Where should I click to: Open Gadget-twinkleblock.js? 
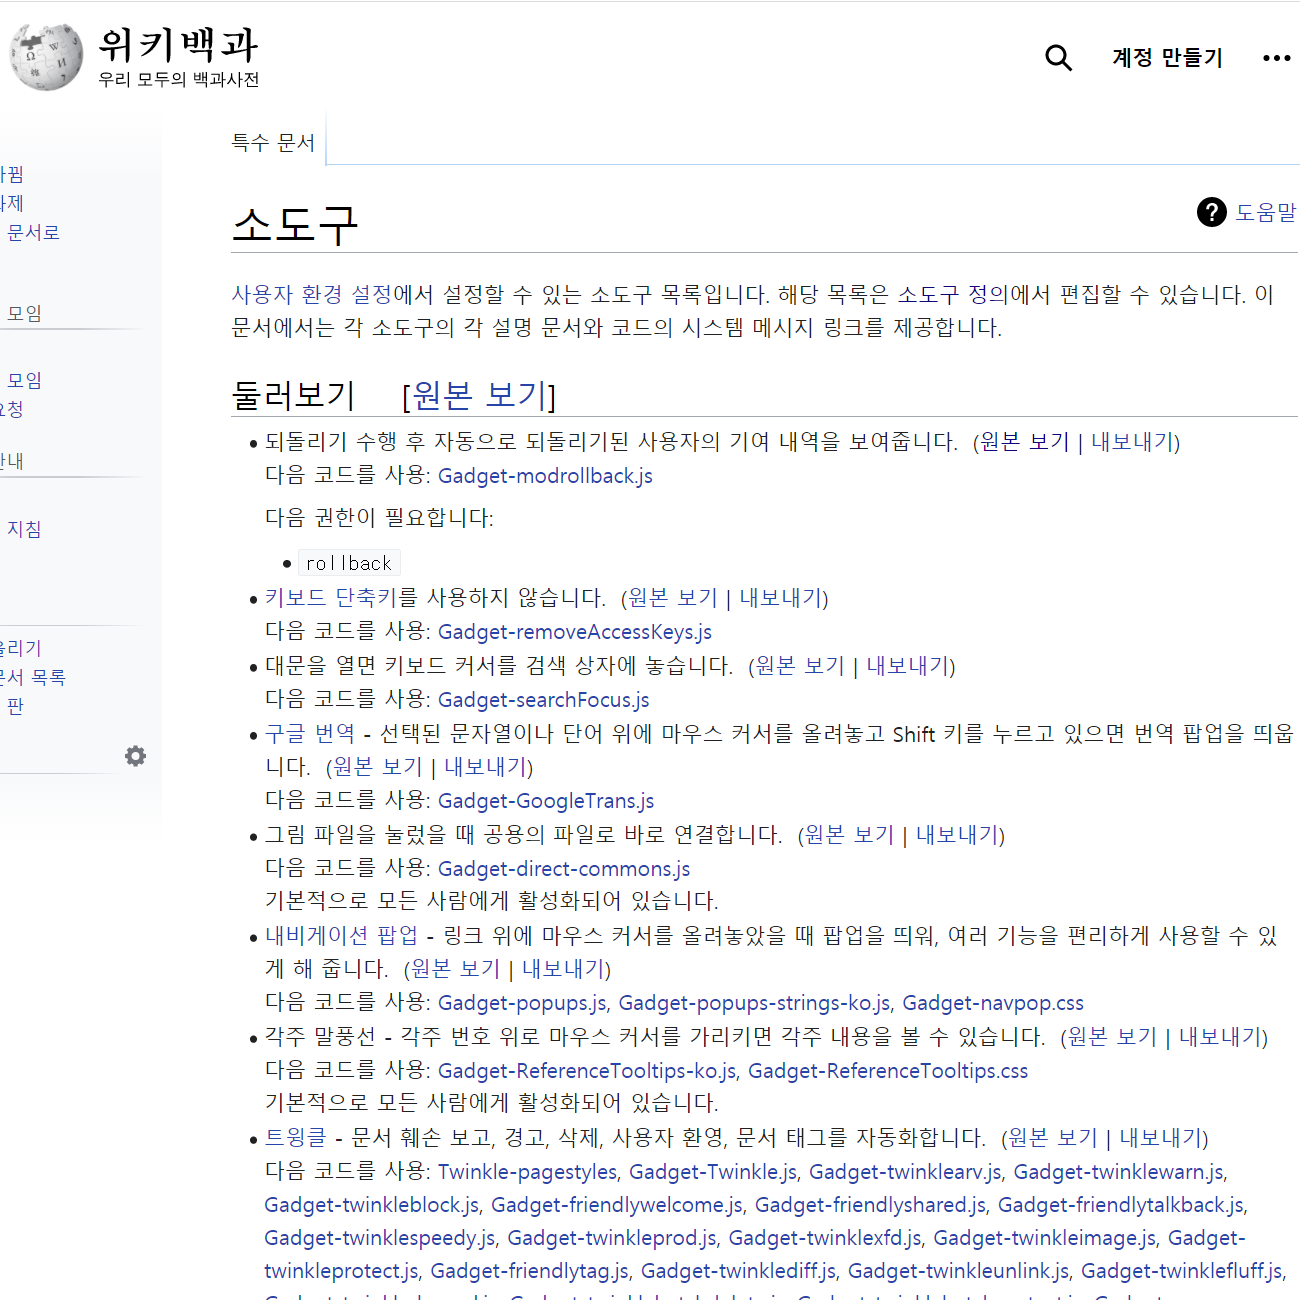(372, 1205)
